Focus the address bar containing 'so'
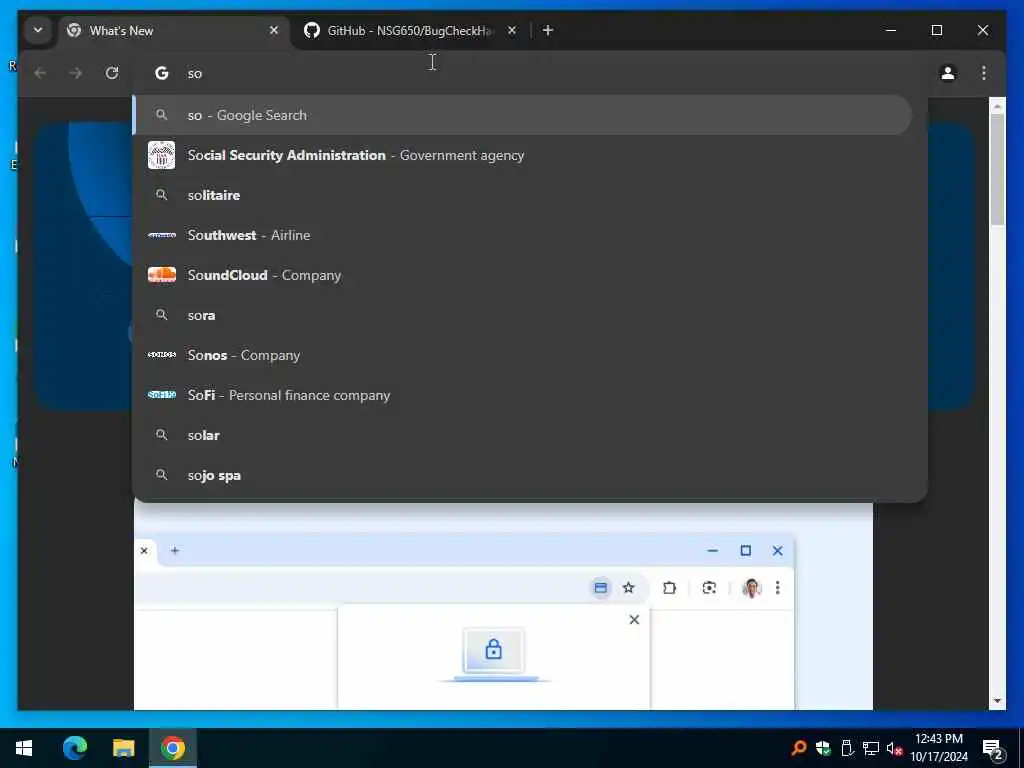Image resolution: width=1024 pixels, height=768 pixels. click(529, 73)
